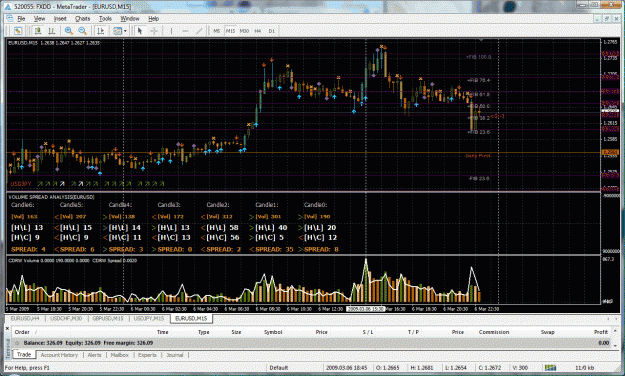The image size is (625, 376).
Task: Zoom in on the chart
Action: (x=69, y=31)
